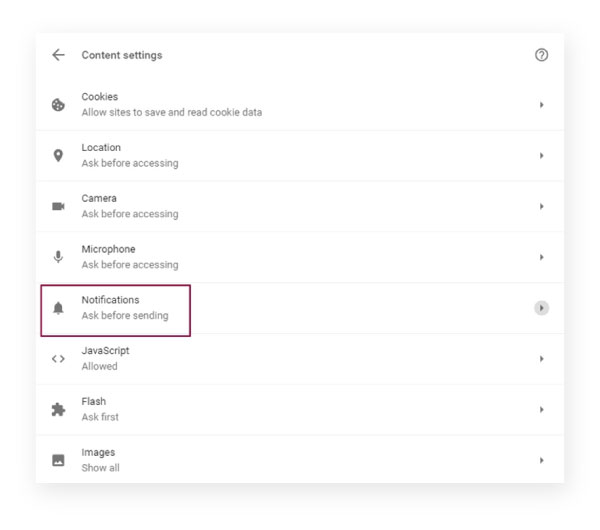Click the Cookies cookie icon
This screenshot has width=600, height=530.
(58, 104)
